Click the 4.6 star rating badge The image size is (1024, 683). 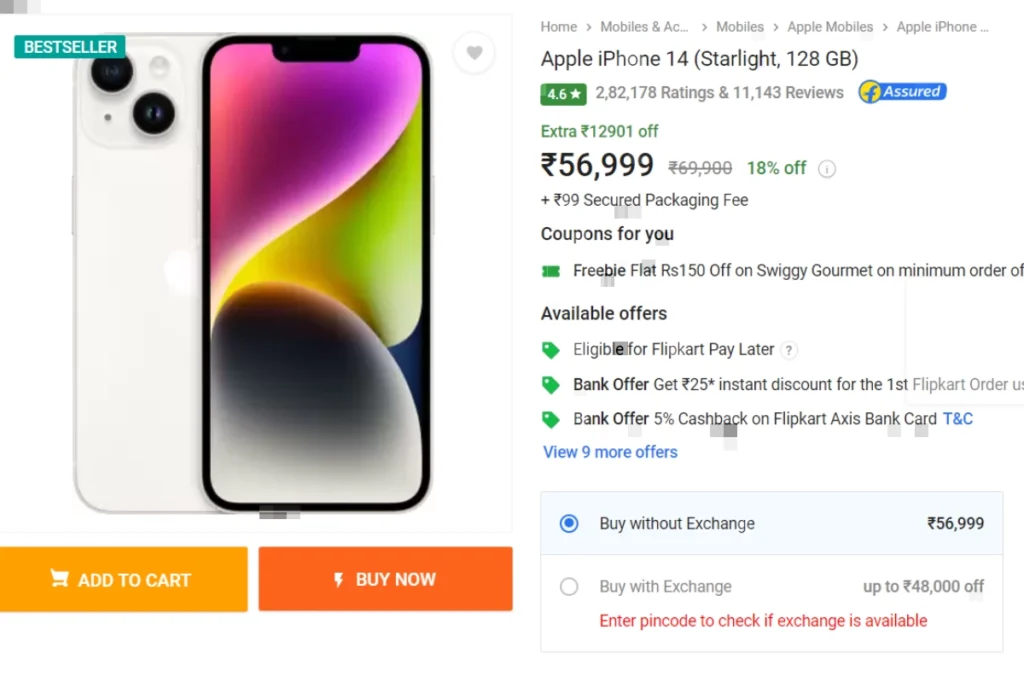563,94
